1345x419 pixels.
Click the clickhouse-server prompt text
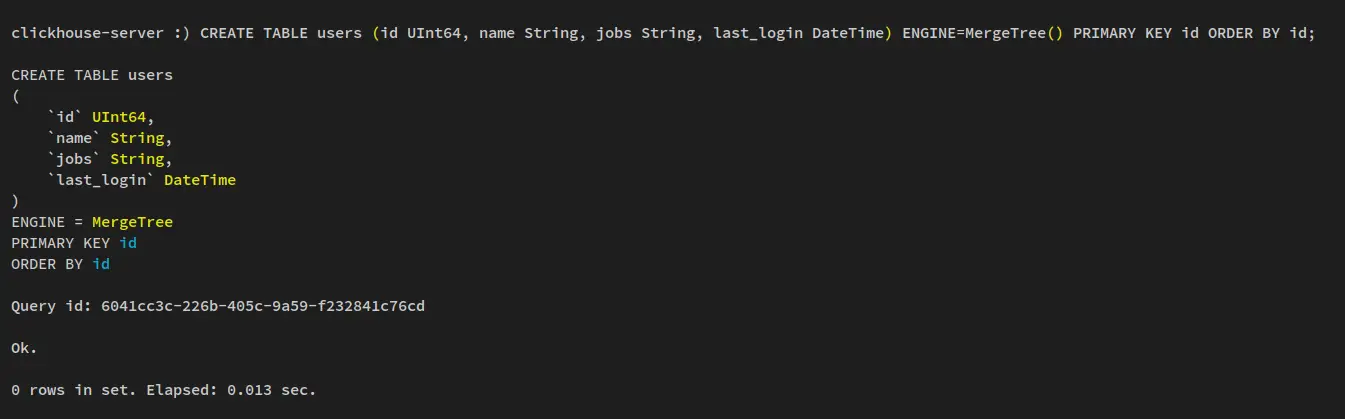click(x=88, y=33)
